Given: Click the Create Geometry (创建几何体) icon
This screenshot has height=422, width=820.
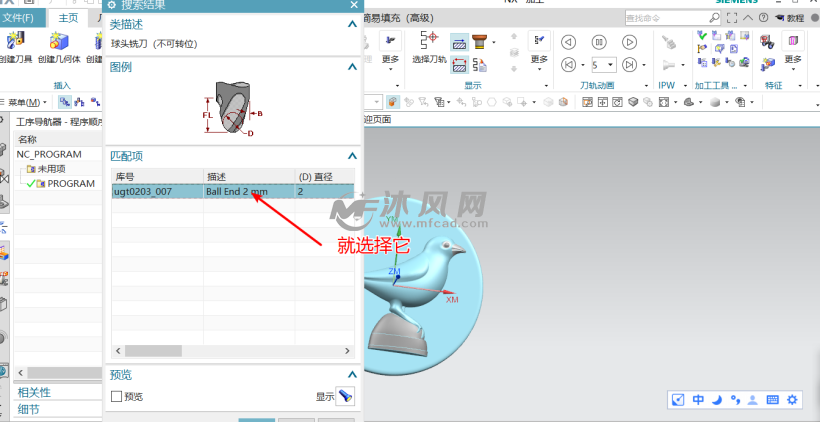Looking at the screenshot, I should pyautogui.click(x=59, y=41).
